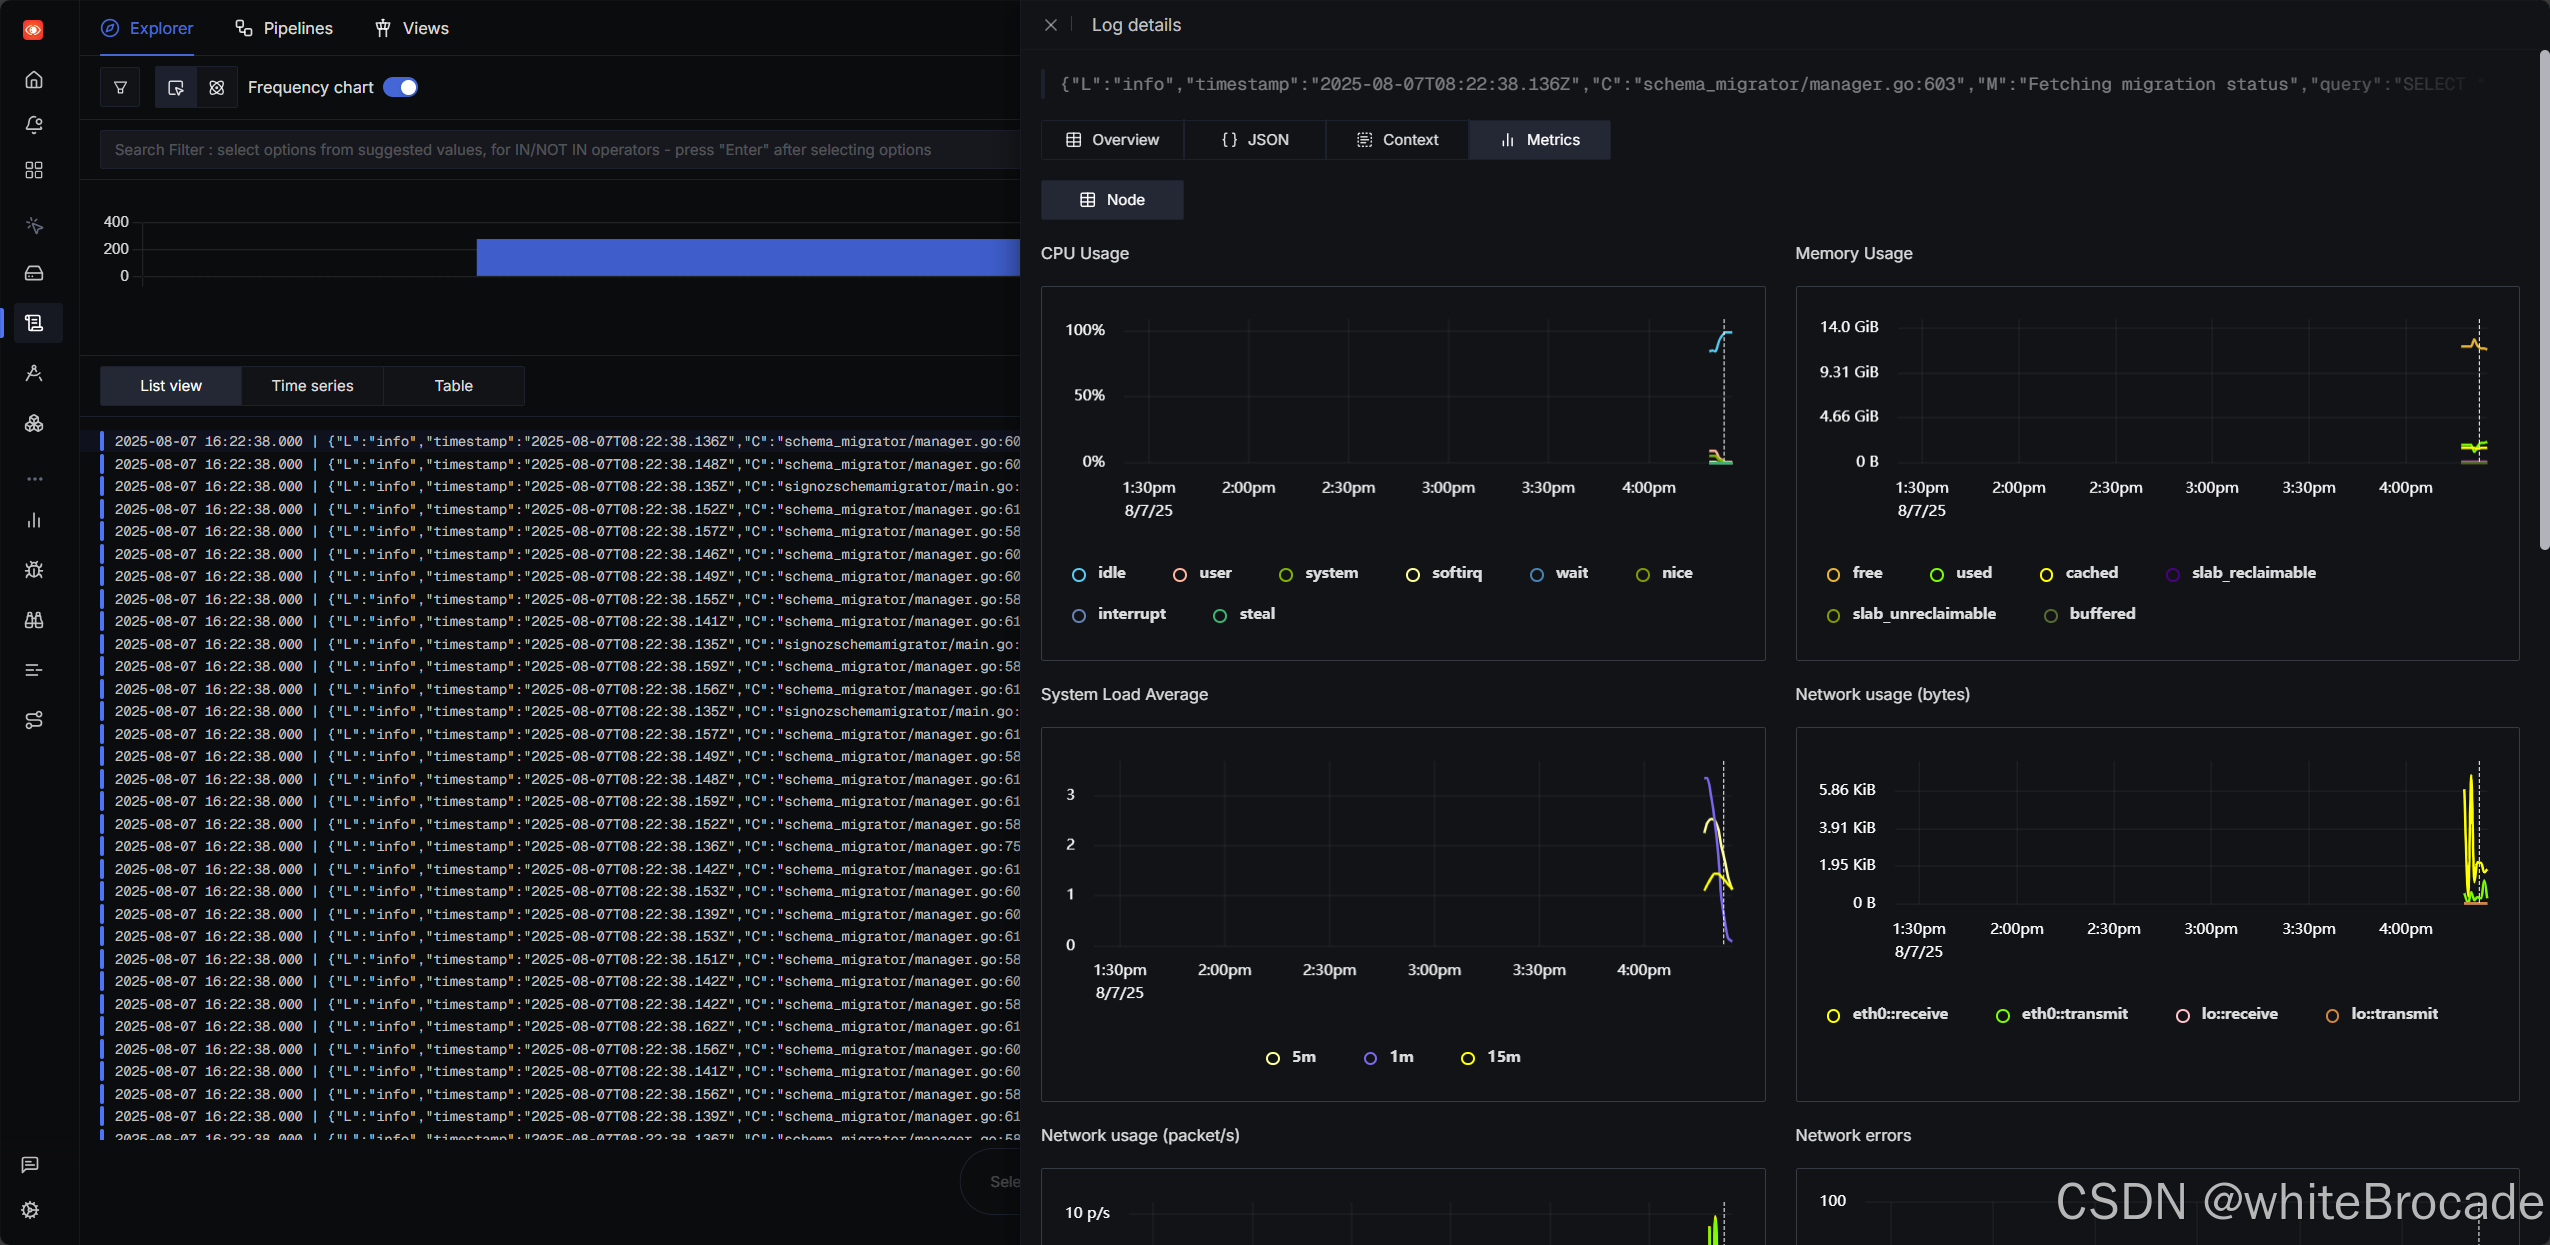Open the binoculars sidebar icon
Image resolution: width=2550 pixels, height=1245 pixels.
(x=34, y=620)
